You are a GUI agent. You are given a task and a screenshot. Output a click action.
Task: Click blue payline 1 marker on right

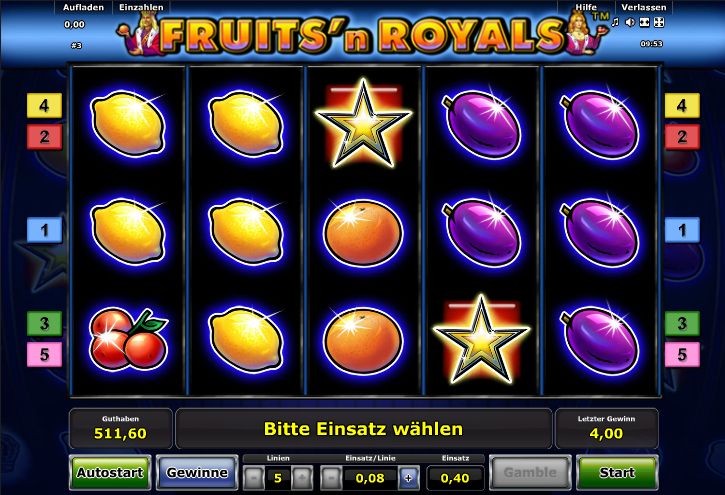click(x=682, y=230)
